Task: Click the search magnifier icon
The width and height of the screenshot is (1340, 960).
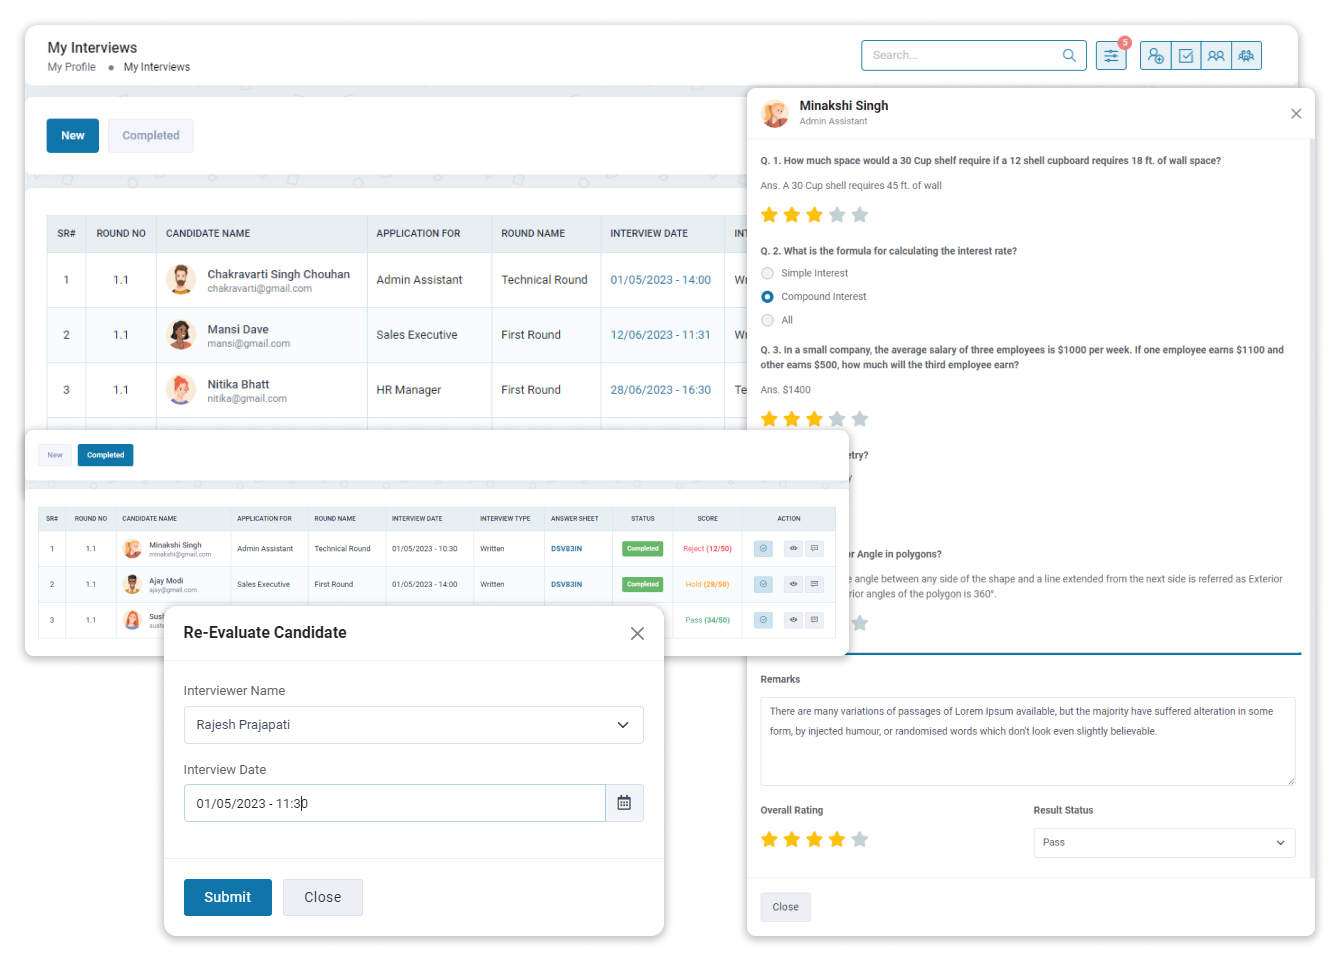Action: point(1069,56)
